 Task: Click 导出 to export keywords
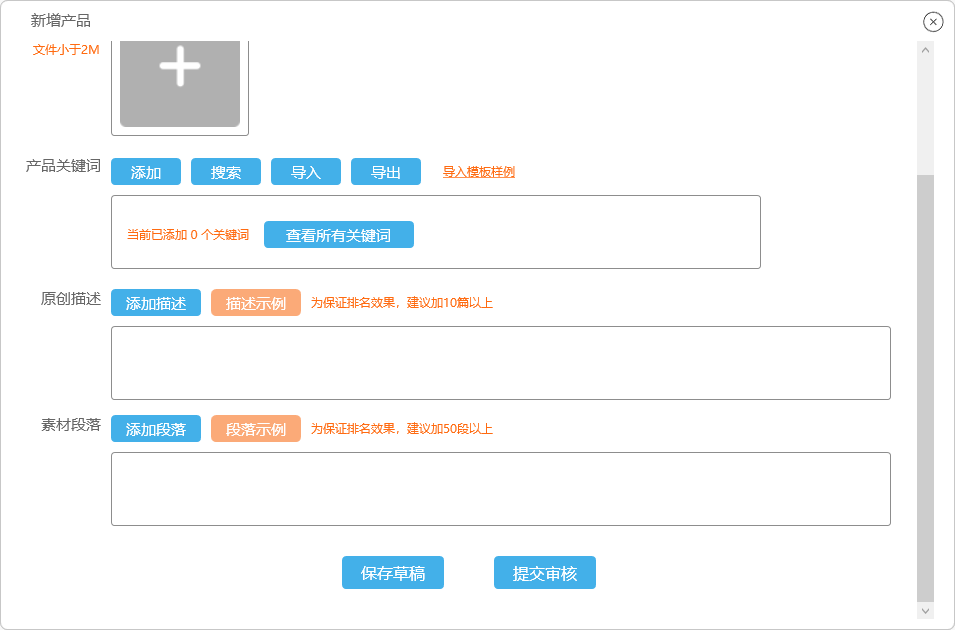[x=386, y=172]
